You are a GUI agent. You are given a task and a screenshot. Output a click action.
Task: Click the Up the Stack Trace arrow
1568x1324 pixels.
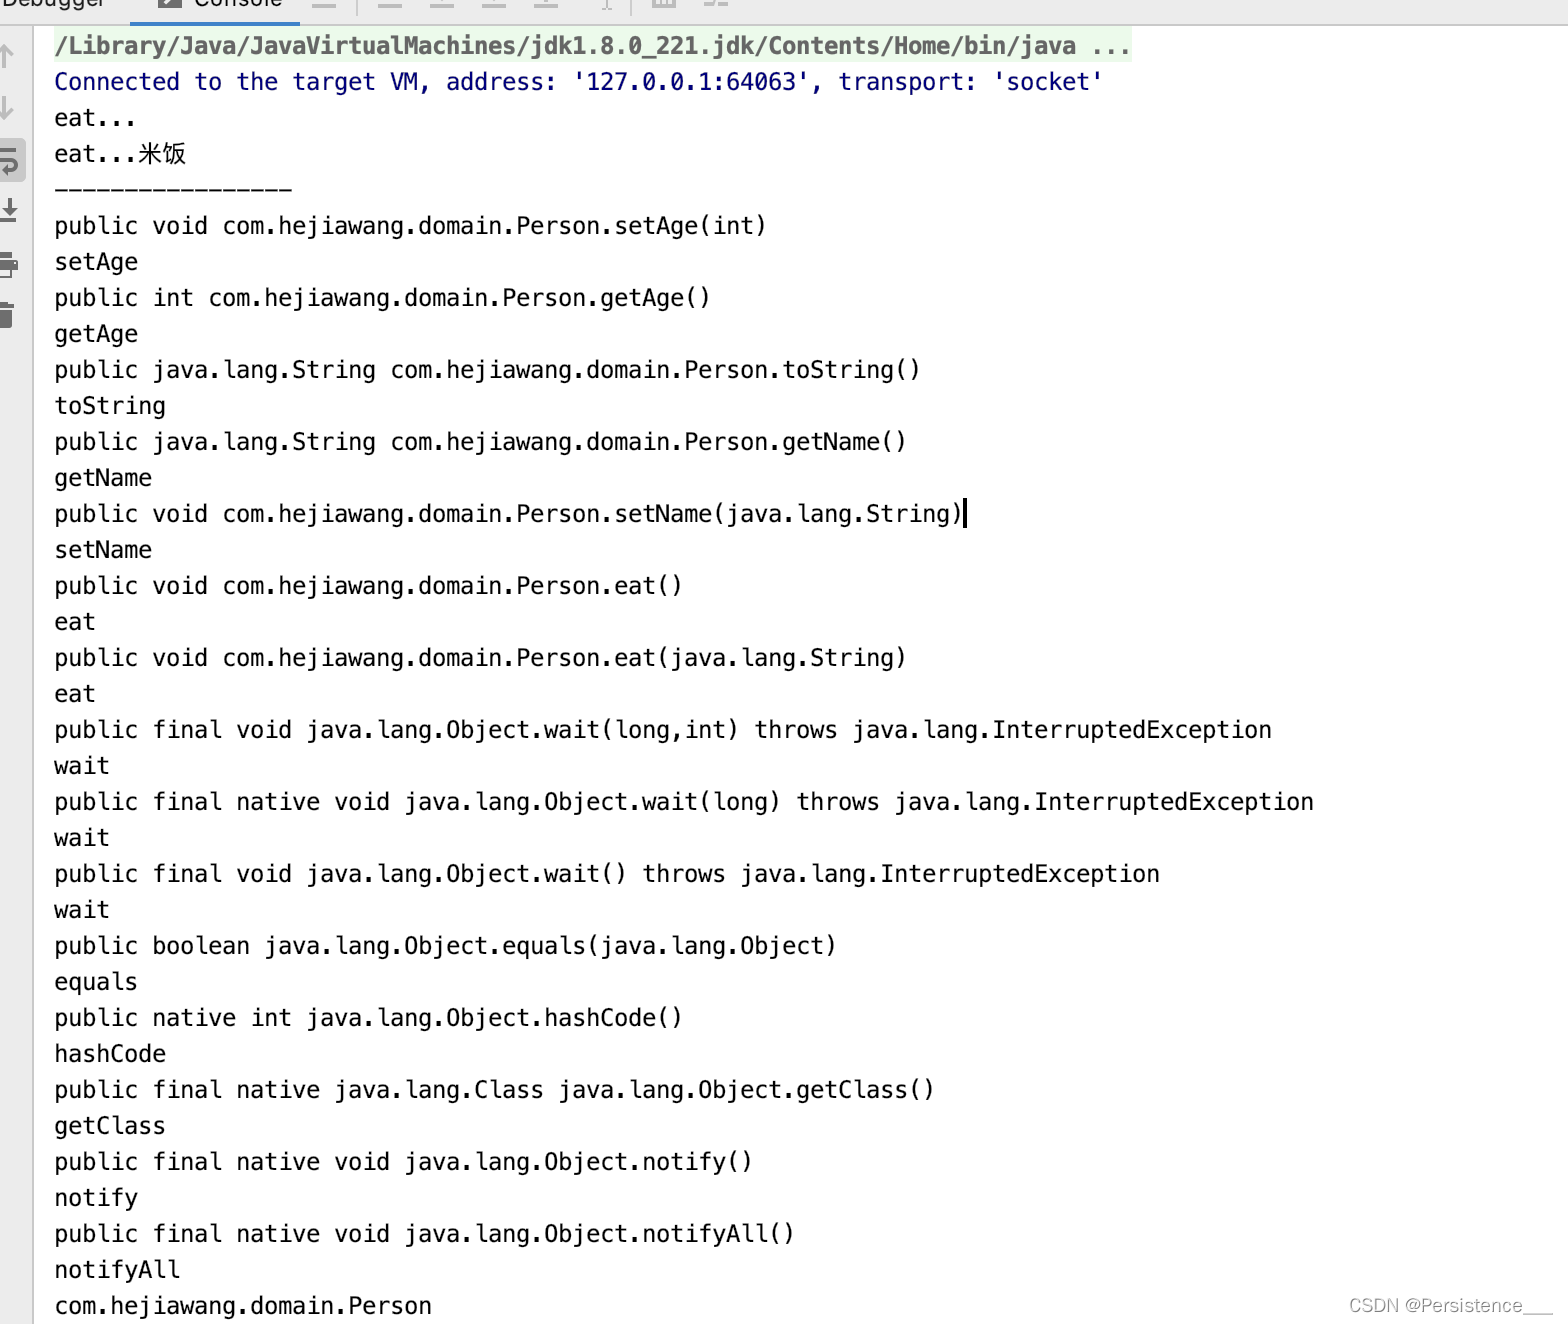(8, 56)
